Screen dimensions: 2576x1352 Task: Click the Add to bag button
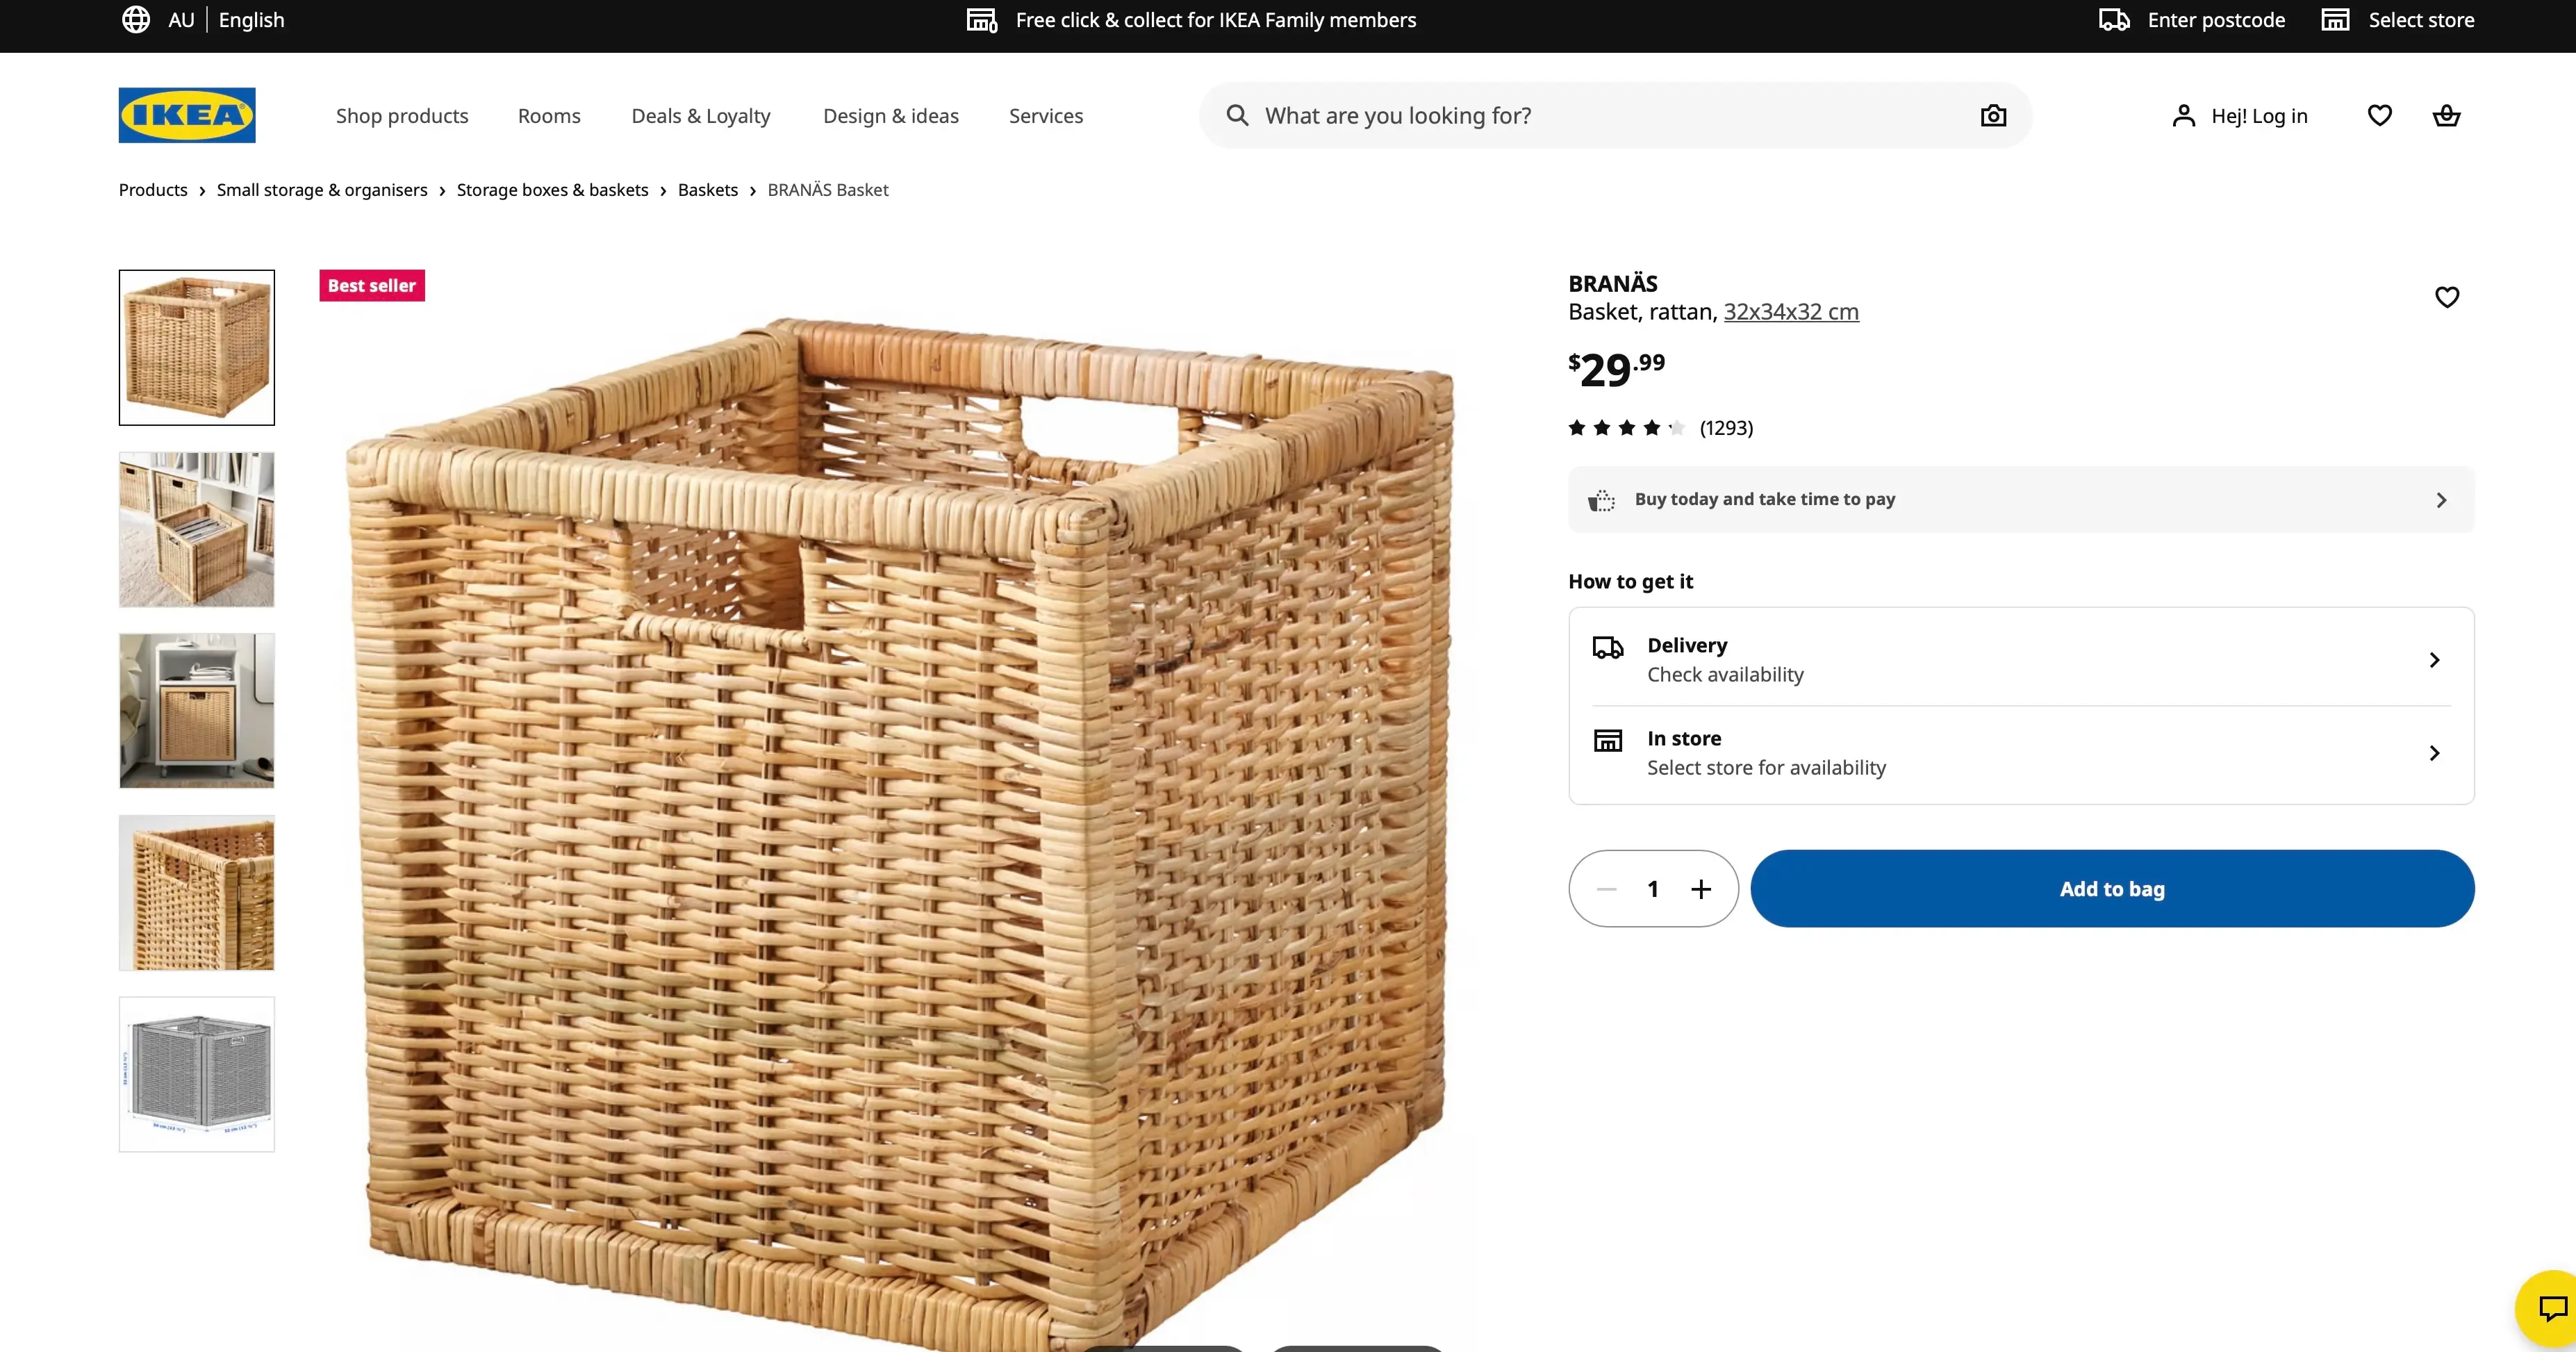[x=2112, y=889]
